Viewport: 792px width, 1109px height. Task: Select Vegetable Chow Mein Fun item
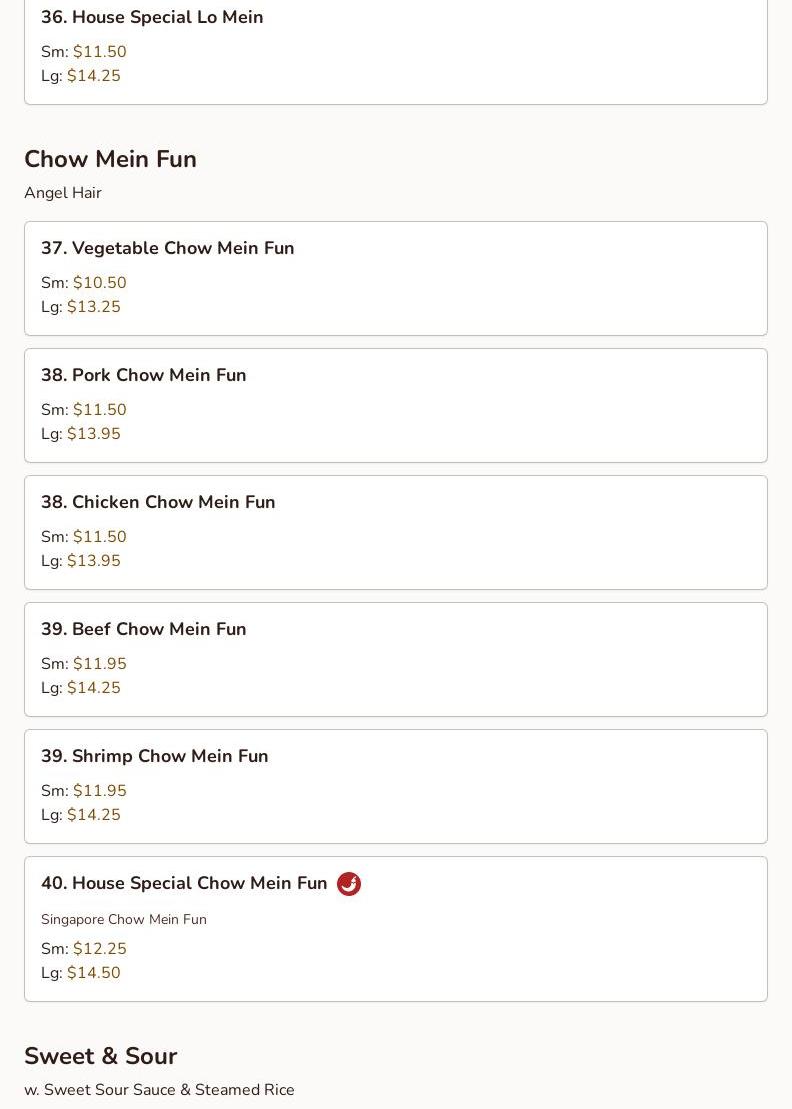coord(167,248)
